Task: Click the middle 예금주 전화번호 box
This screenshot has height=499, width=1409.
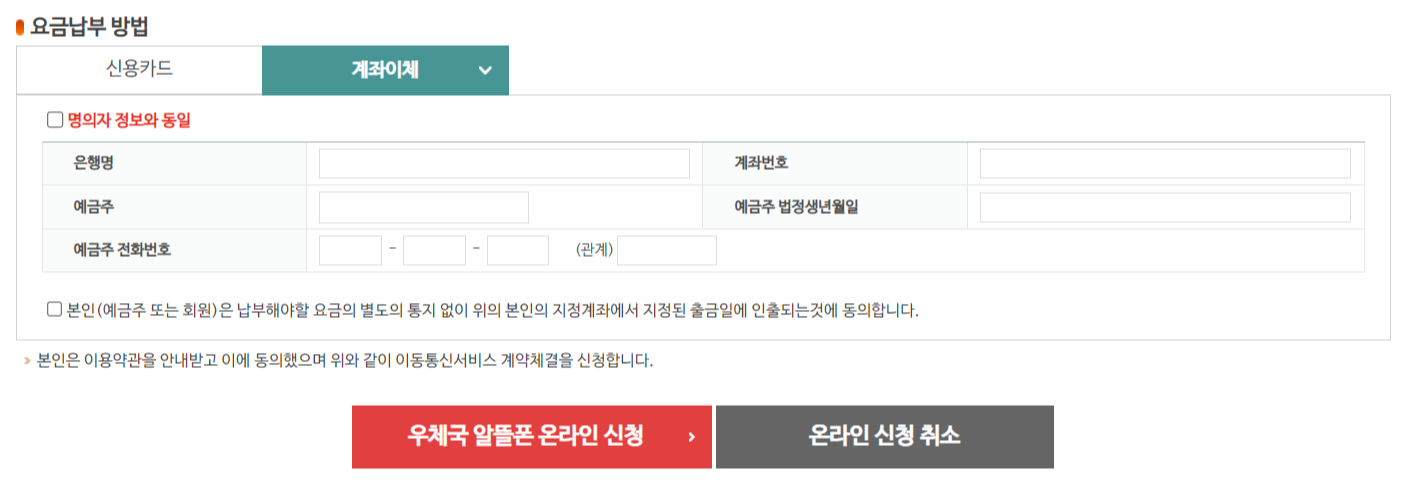Action: click(434, 250)
